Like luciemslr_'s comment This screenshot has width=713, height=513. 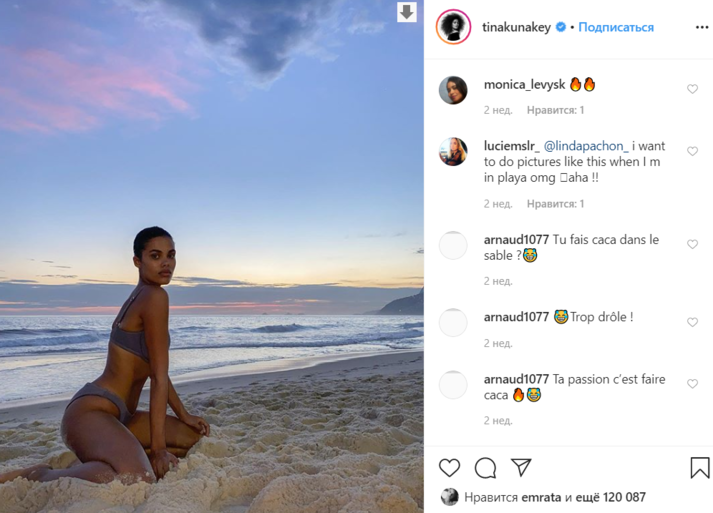692,151
